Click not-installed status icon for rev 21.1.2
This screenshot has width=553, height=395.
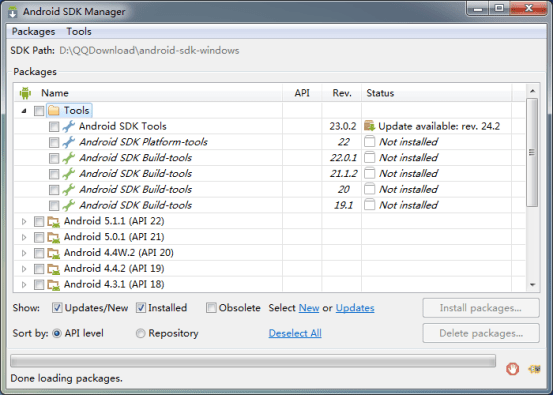click(x=369, y=173)
